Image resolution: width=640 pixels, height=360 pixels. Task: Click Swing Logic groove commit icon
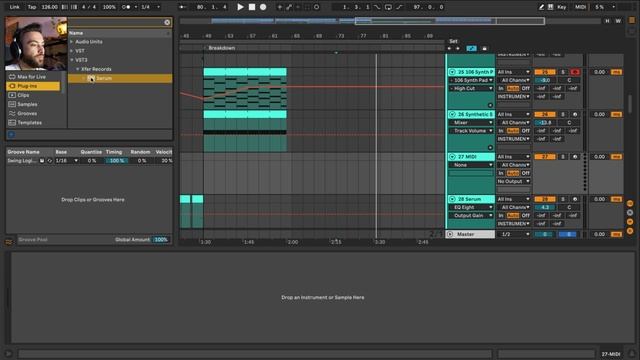49,161
